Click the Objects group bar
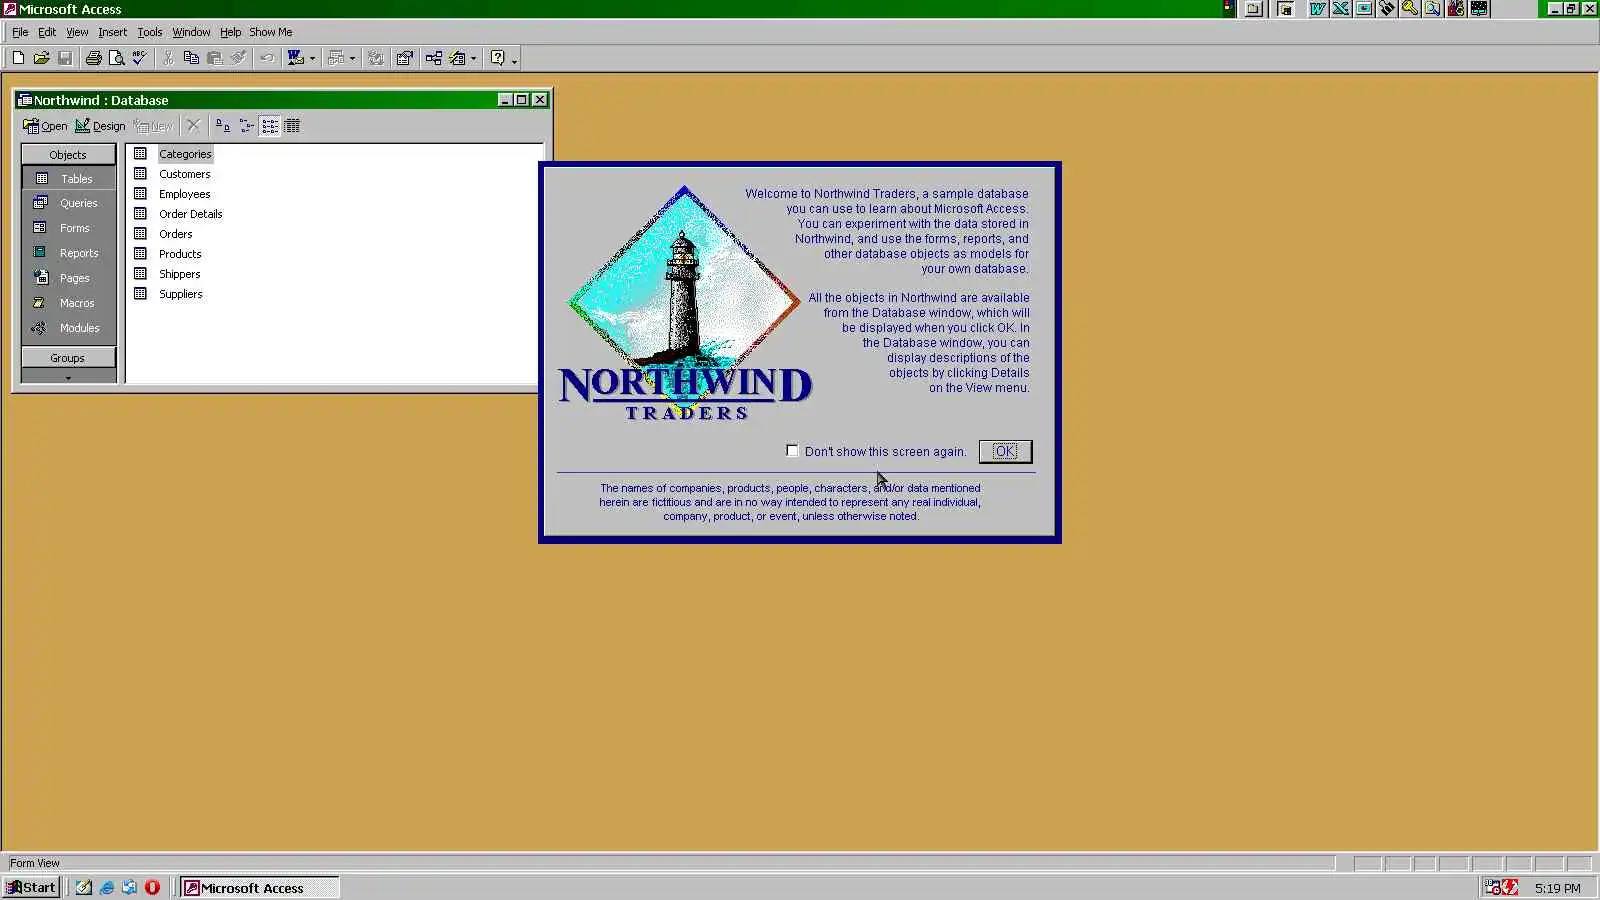 coord(68,155)
